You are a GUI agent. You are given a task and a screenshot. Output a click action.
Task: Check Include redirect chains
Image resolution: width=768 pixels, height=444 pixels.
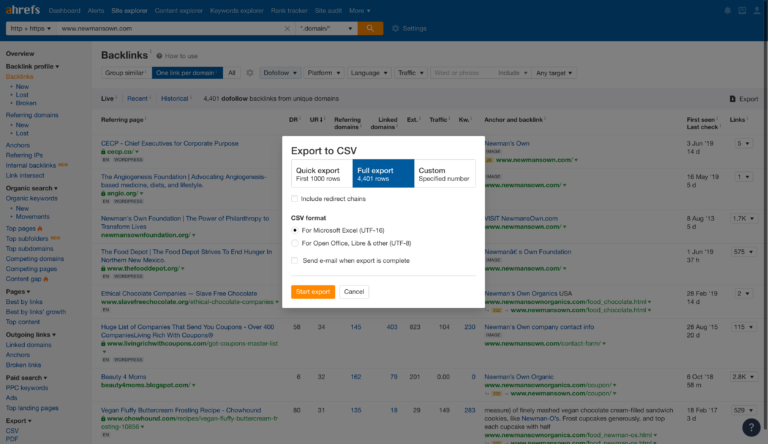pos(294,198)
